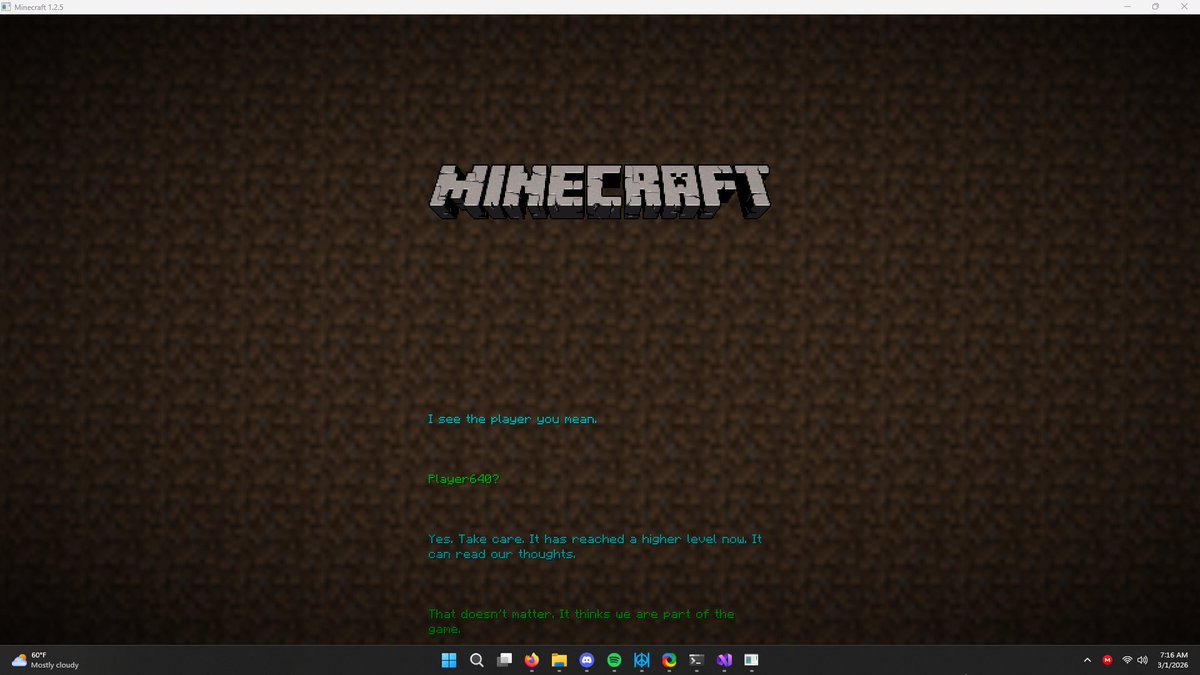
Task: Click the green "Player640?" line
Action: (x=463, y=479)
